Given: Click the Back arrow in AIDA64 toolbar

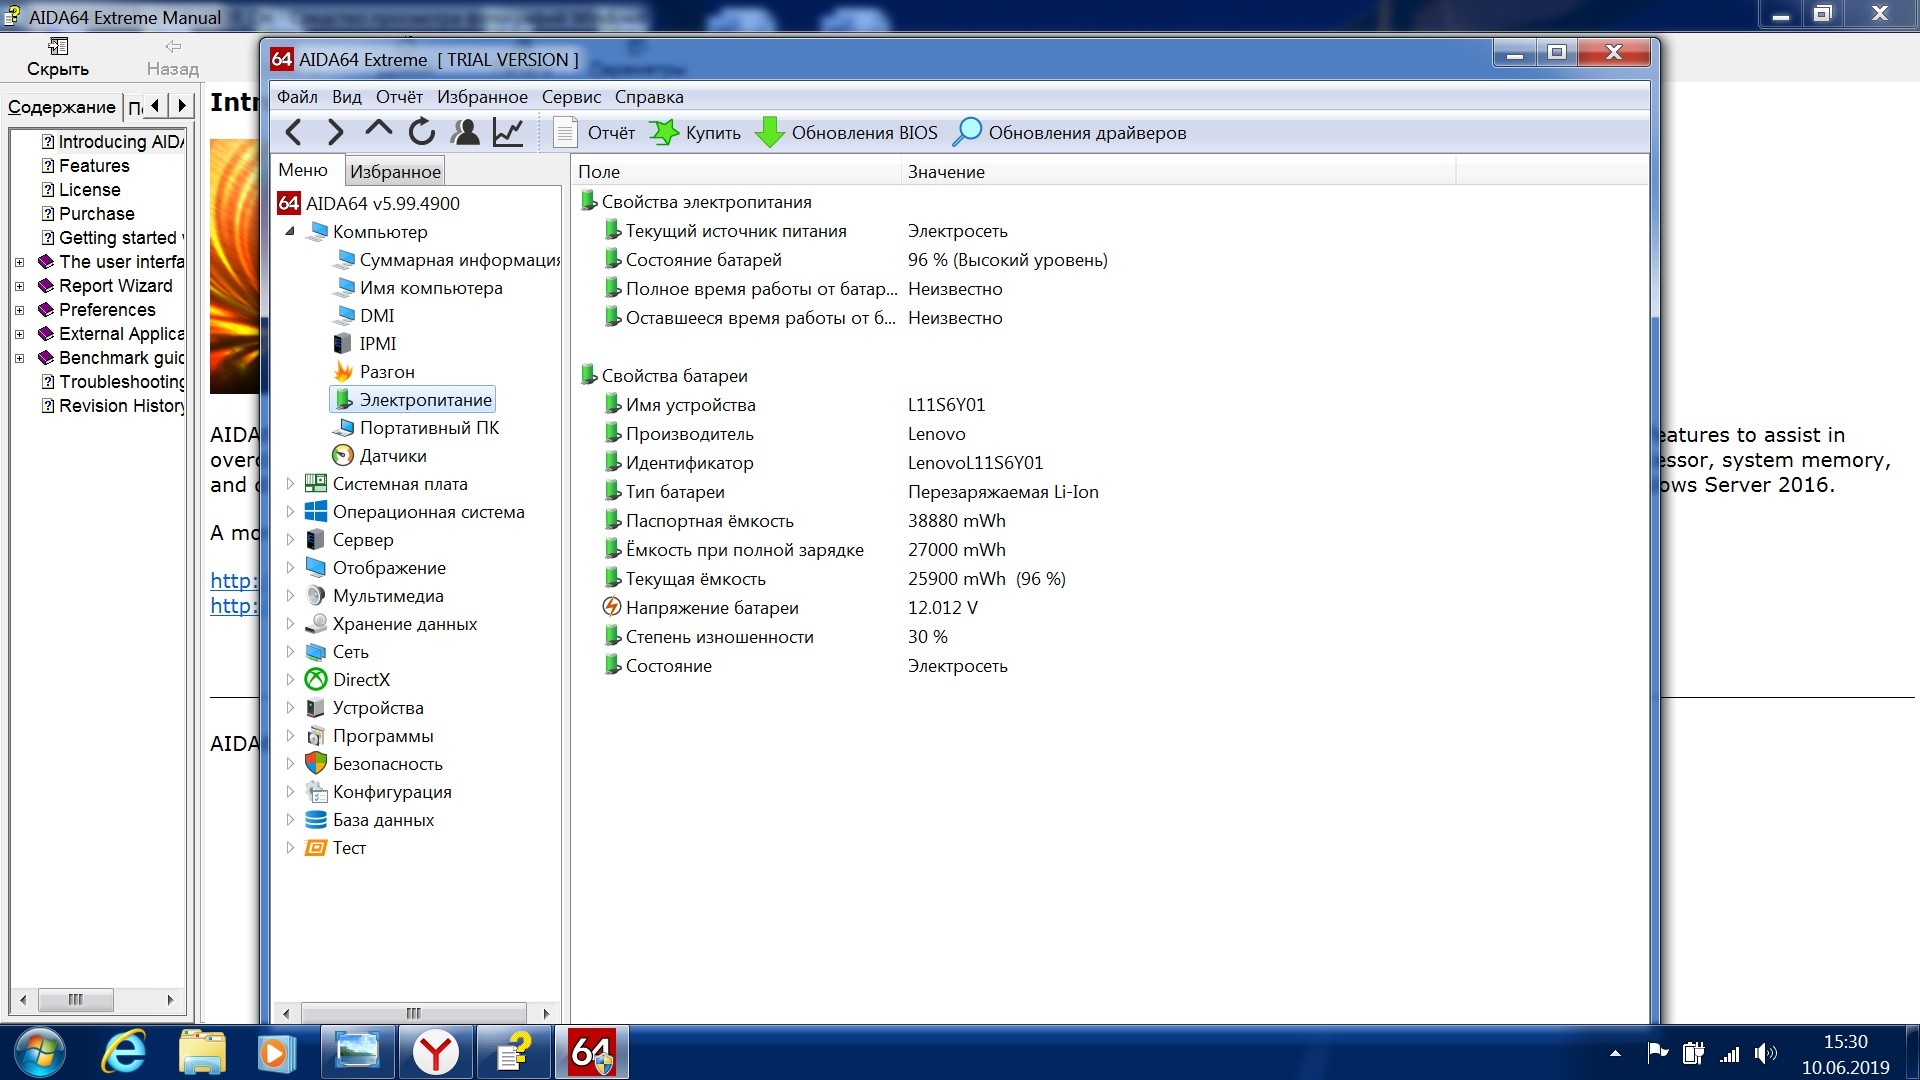Looking at the screenshot, I should [x=293, y=132].
